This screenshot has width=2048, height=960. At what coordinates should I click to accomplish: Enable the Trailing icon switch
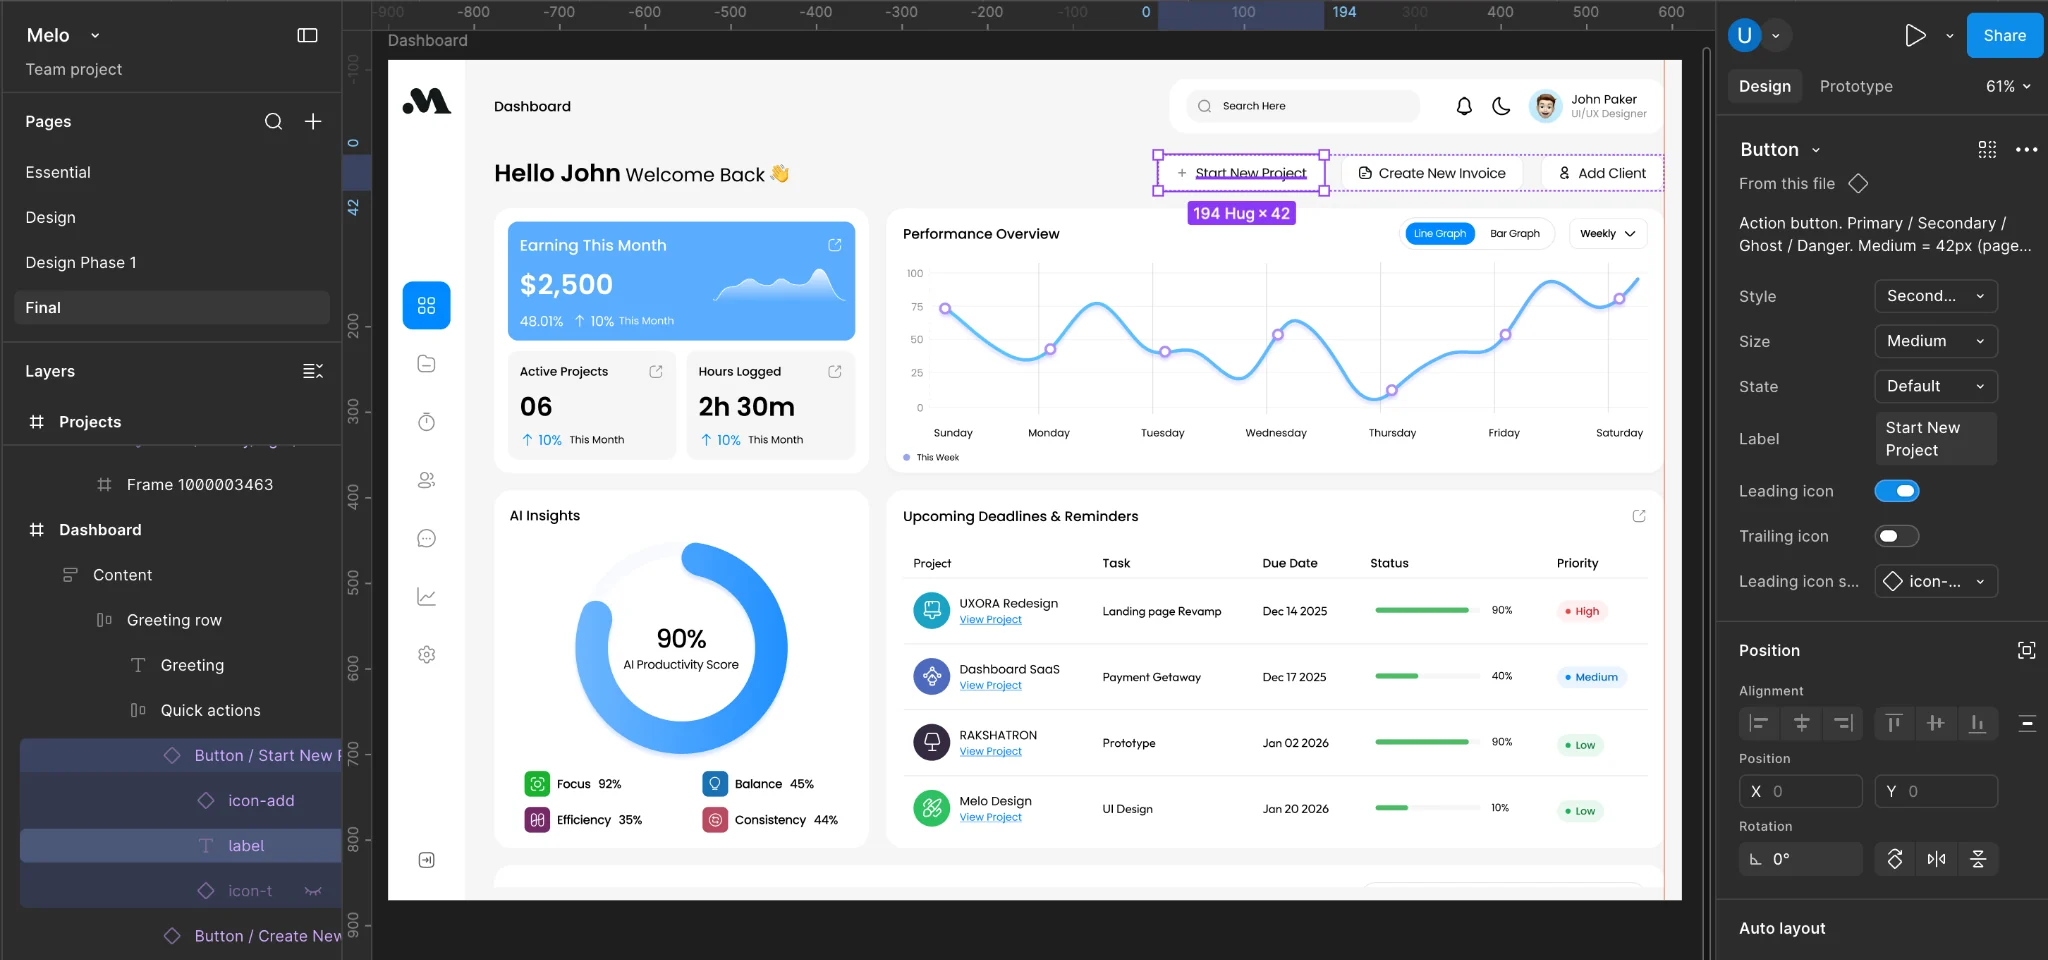point(1897,536)
